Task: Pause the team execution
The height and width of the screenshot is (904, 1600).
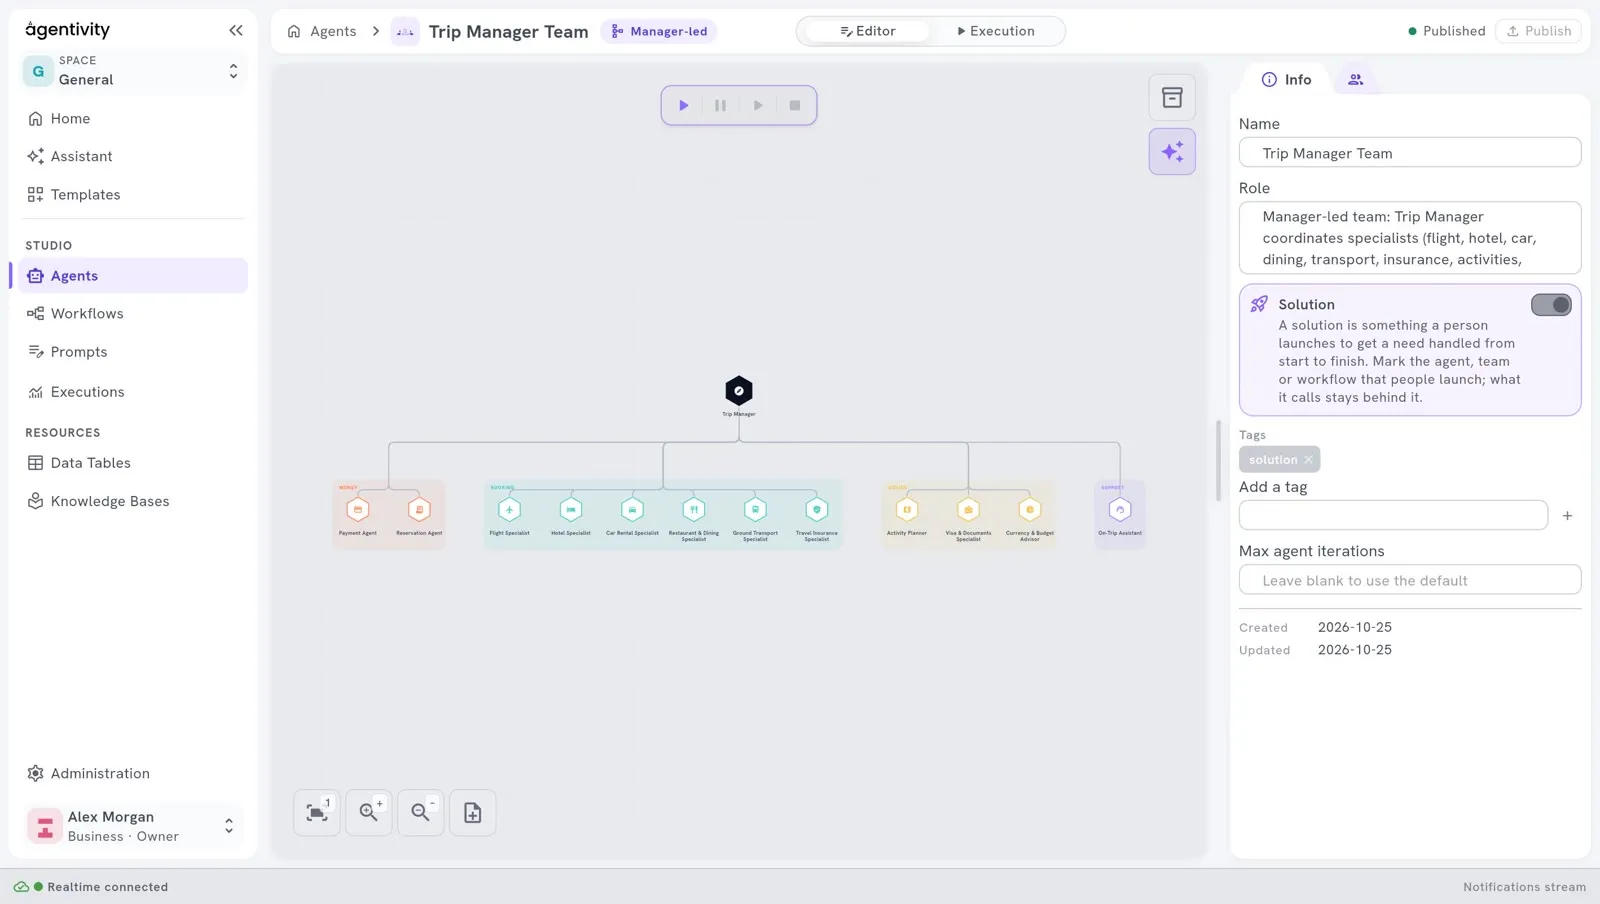Action: click(720, 105)
